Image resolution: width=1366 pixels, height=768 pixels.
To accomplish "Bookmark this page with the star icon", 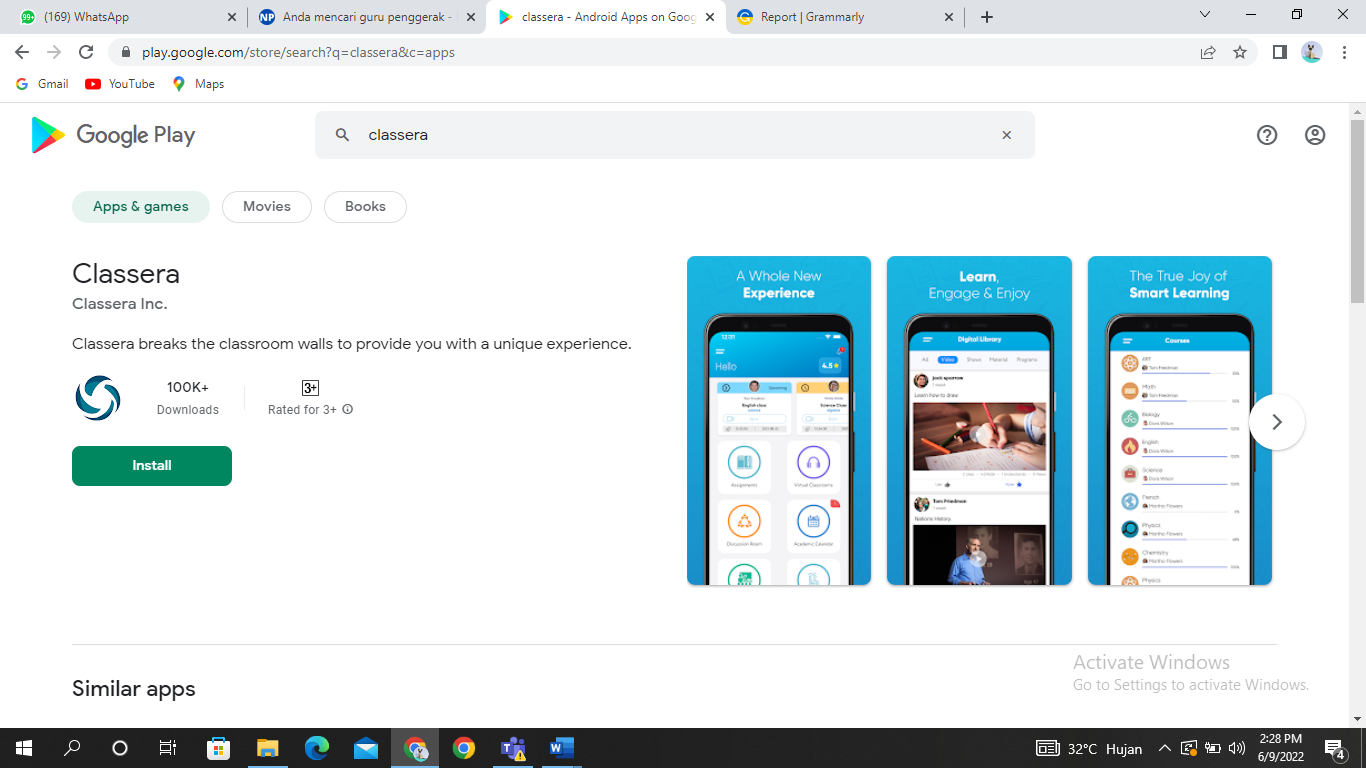I will pyautogui.click(x=1240, y=52).
